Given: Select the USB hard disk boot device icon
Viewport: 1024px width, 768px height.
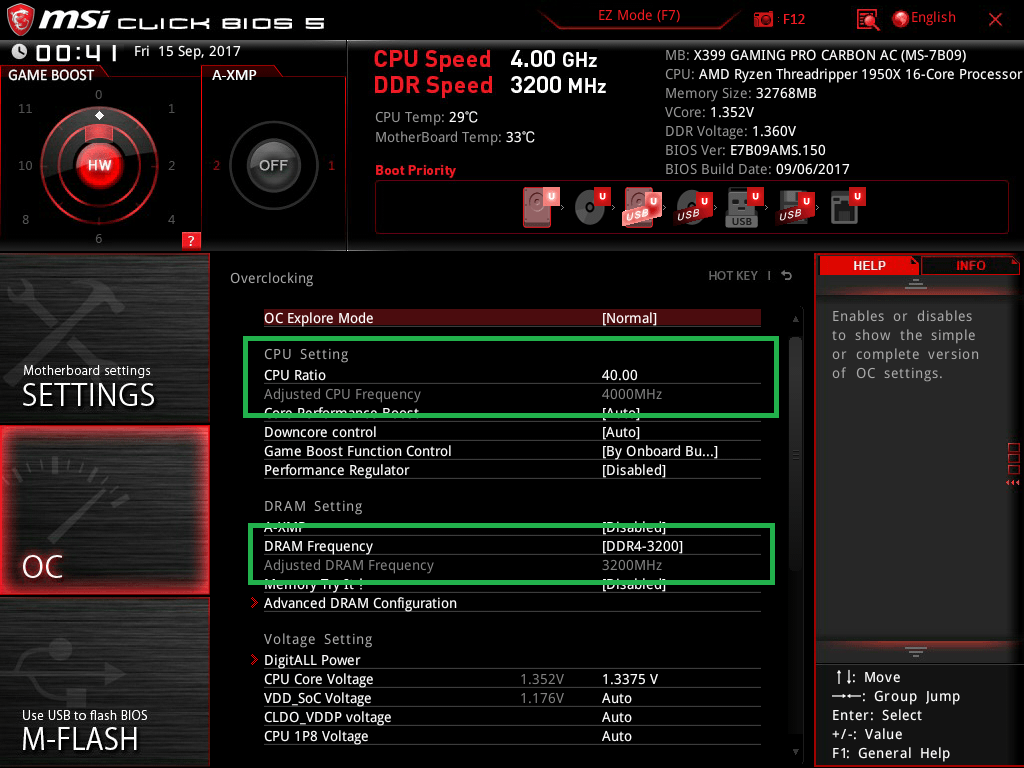Looking at the screenshot, I should coord(642,207).
